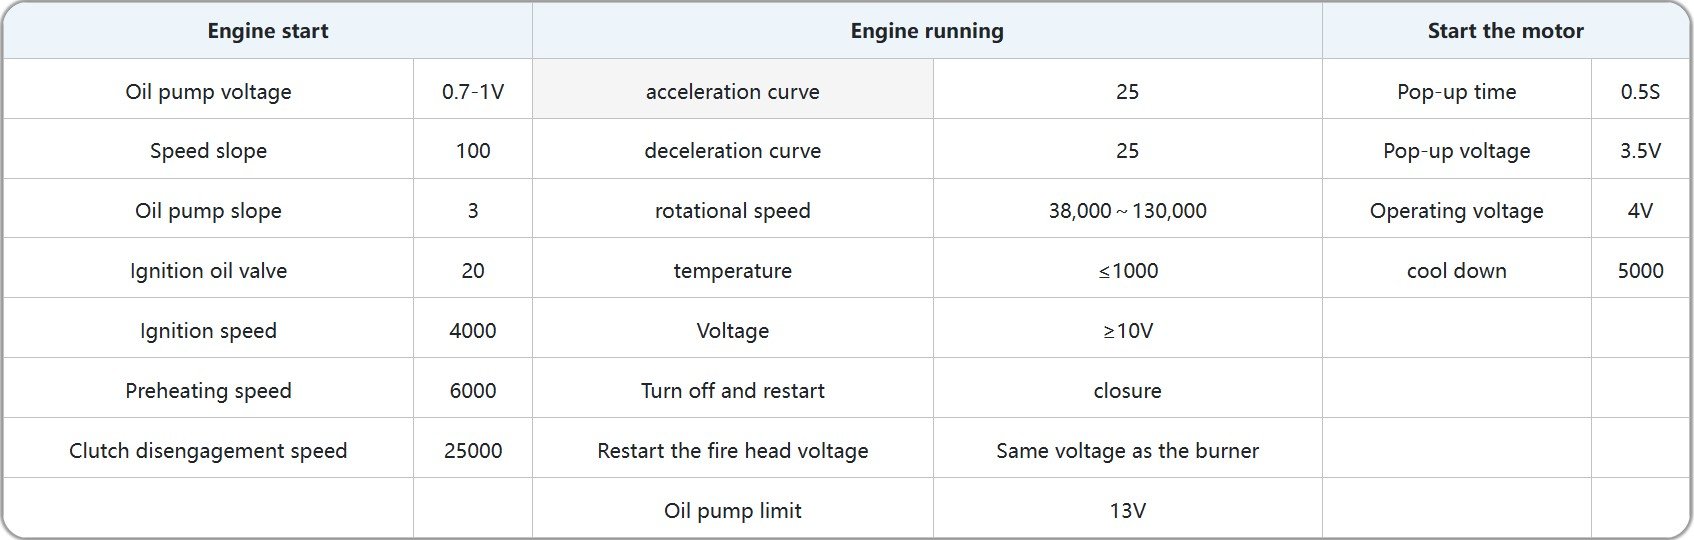1694x540 pixels.
Task: Click the Operating voltage cell
Action: point(1456,211)
